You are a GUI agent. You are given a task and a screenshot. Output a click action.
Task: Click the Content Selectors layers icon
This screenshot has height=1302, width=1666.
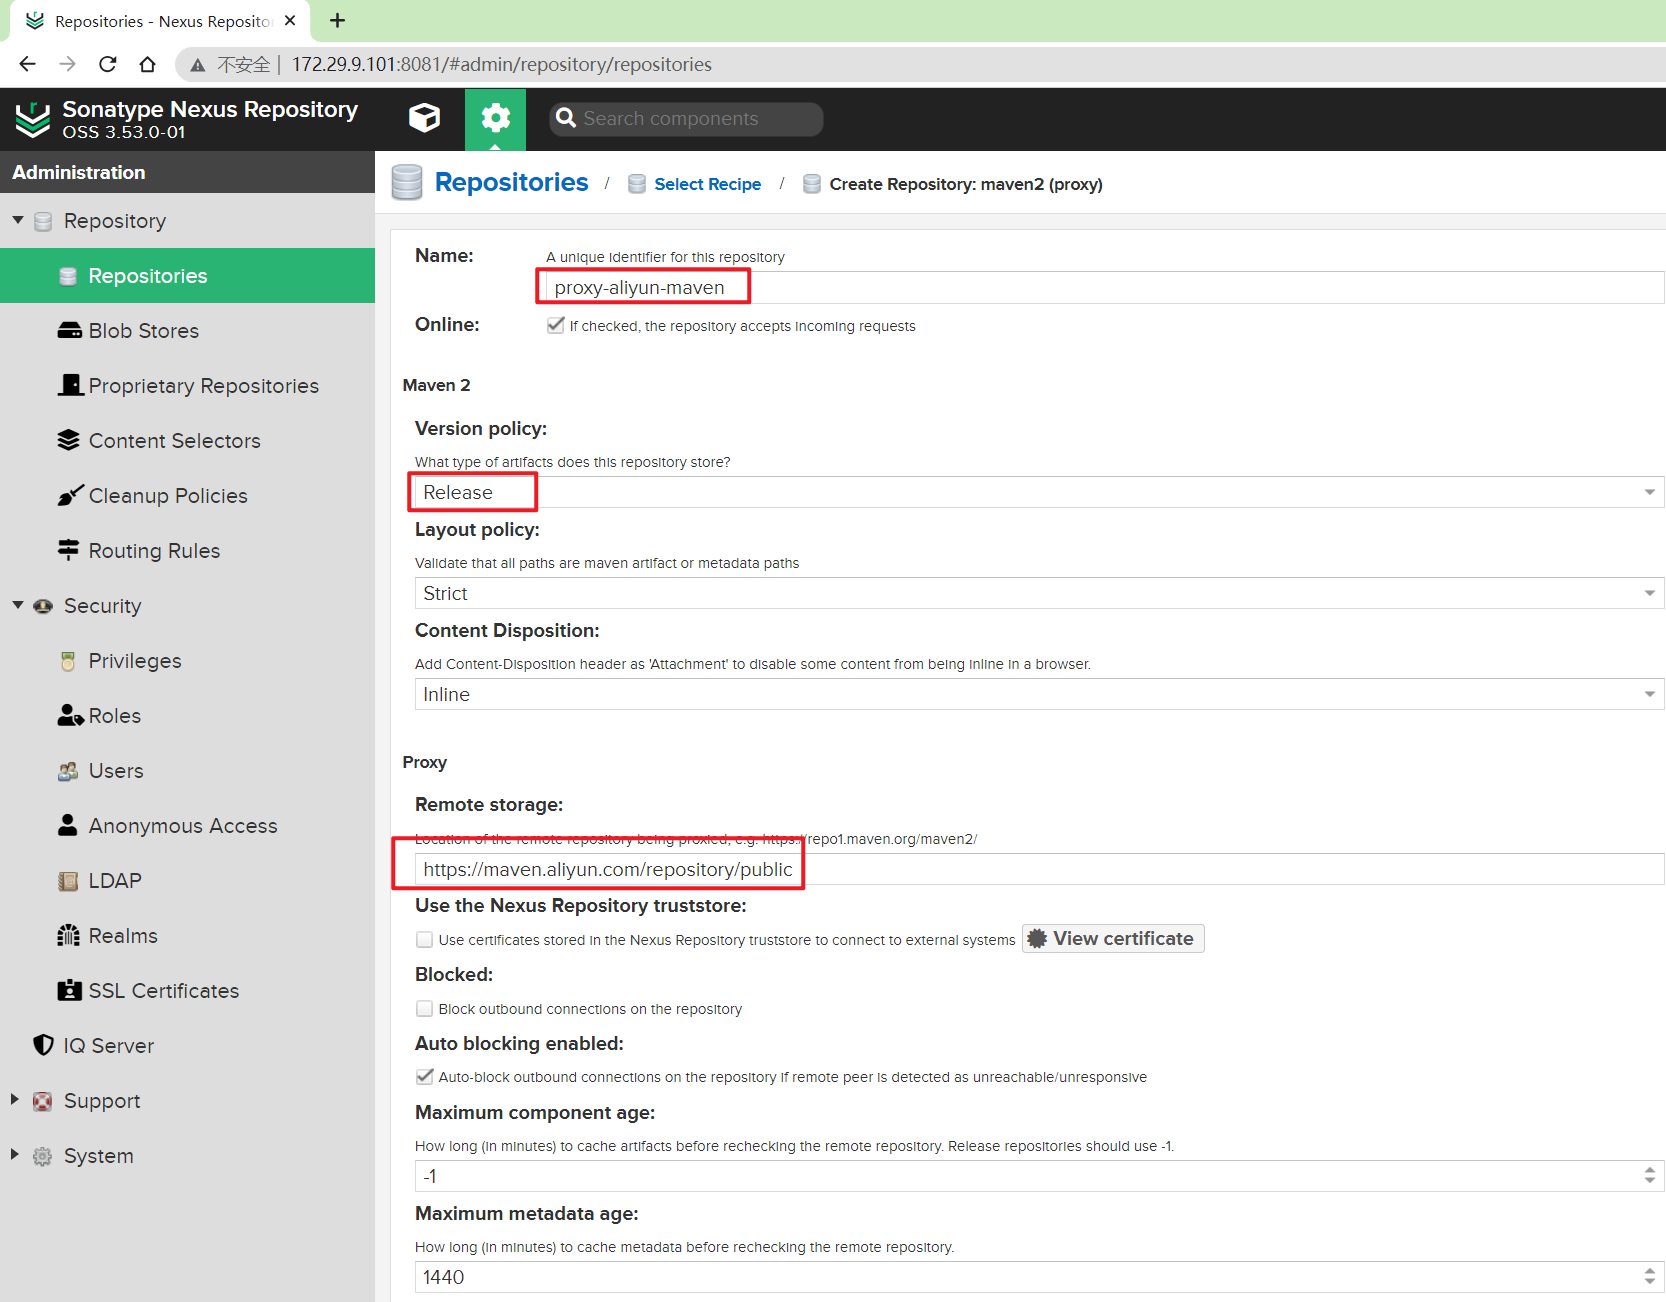[68, 440]
